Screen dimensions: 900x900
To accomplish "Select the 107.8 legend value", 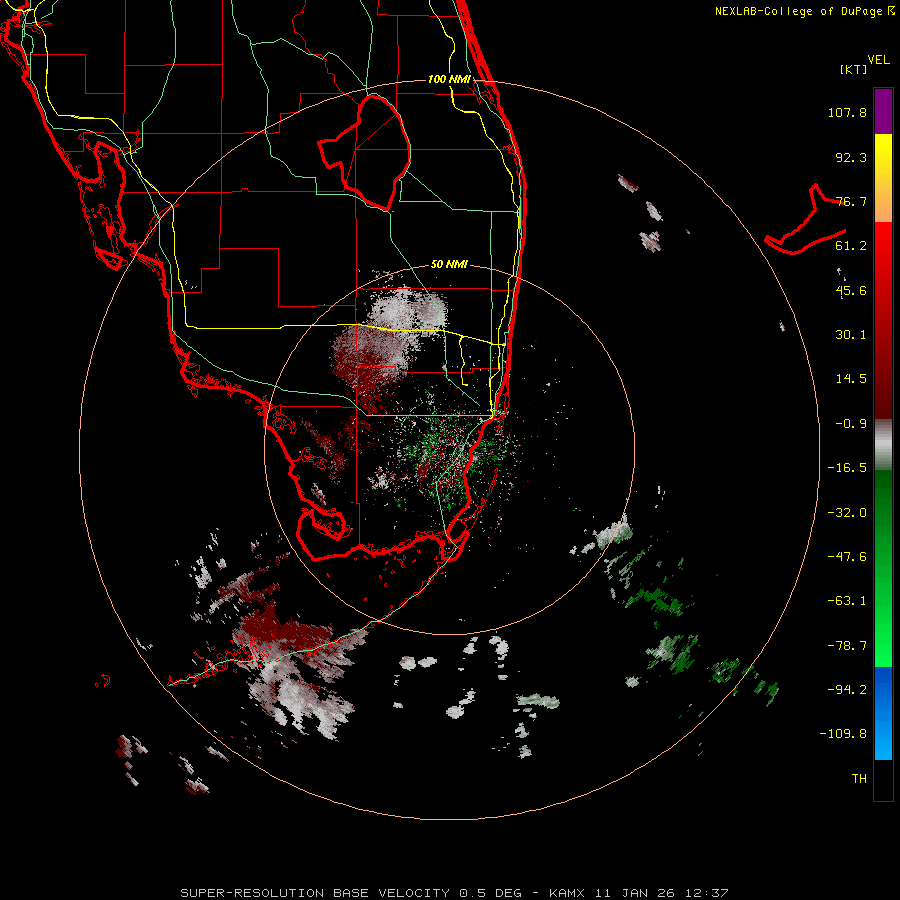I will point(847,112).
